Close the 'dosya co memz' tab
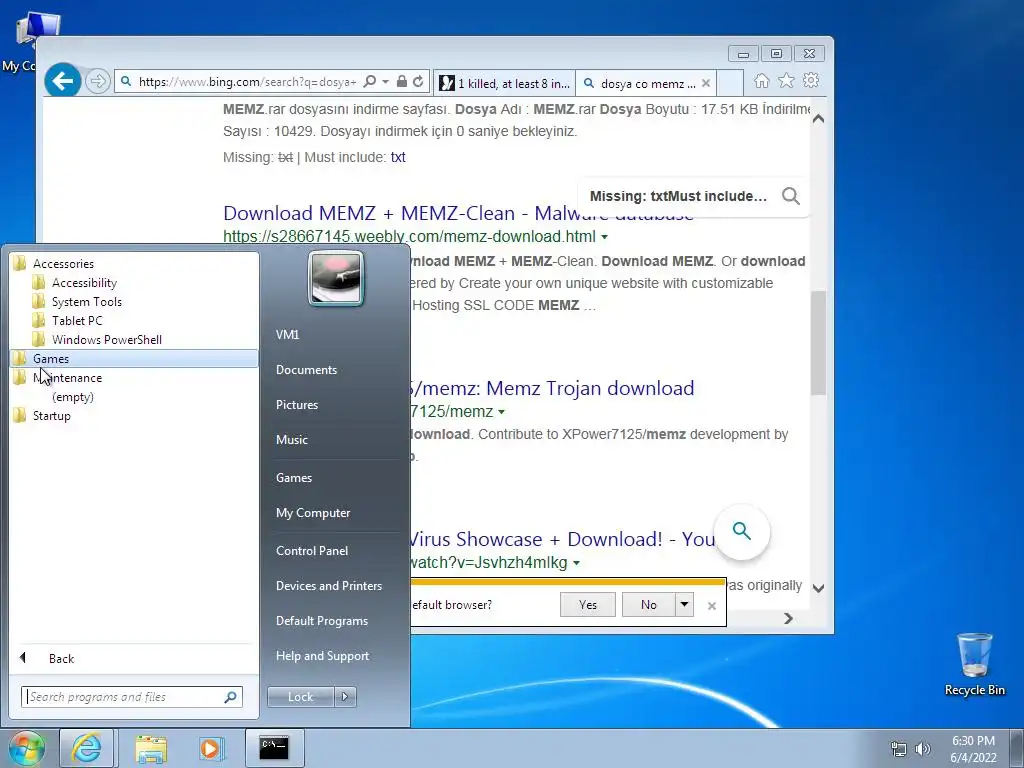The height and width of the screenshot is (768, 1024). tap(706, 83)
